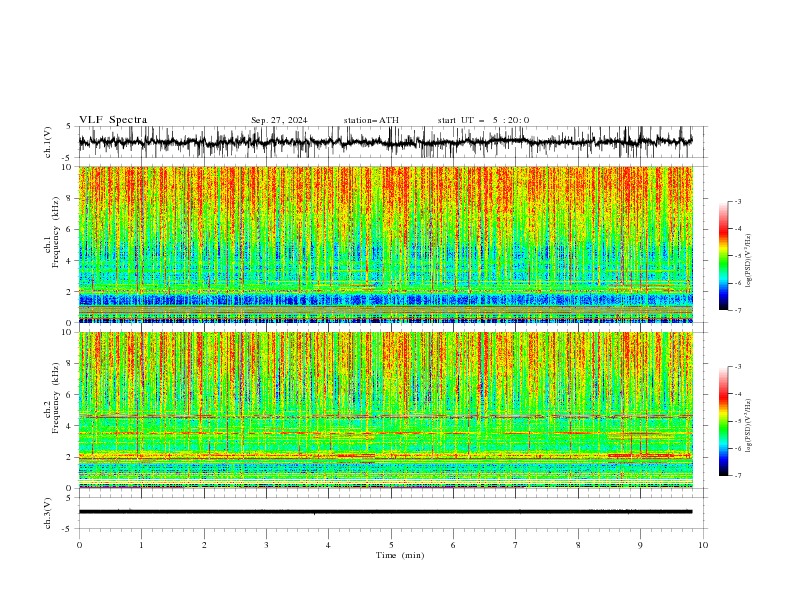
Task: Click time axis tick label '6'
Action: pos(454,545)
